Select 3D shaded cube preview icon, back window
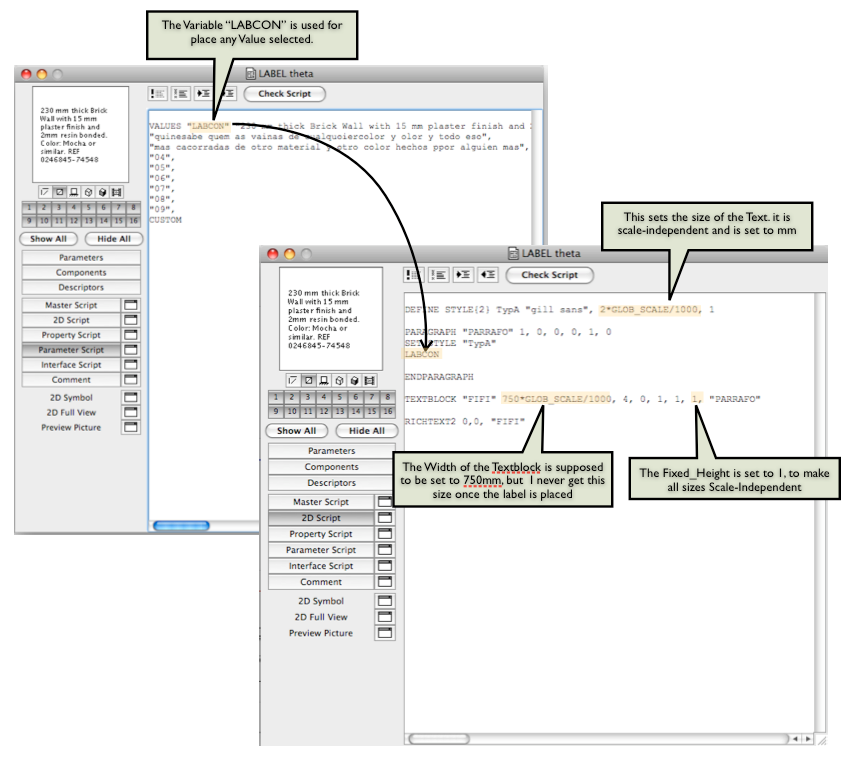The width and height of the screenshot is (851, 759). (102, 192)
